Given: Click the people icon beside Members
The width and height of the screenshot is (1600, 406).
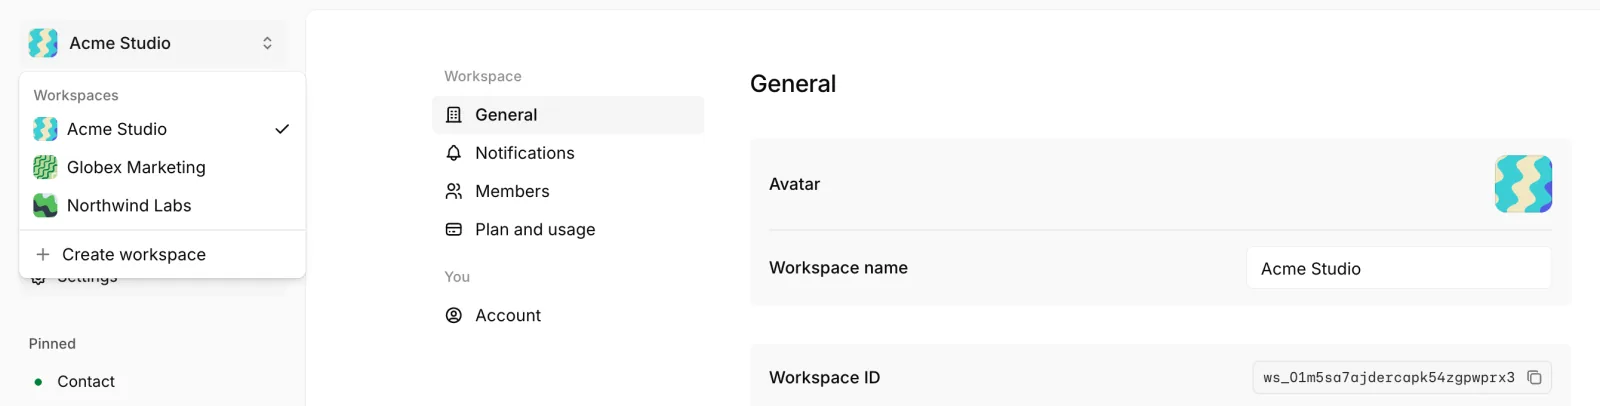Looking at the screenshot, I should click(x=454, y=191).
